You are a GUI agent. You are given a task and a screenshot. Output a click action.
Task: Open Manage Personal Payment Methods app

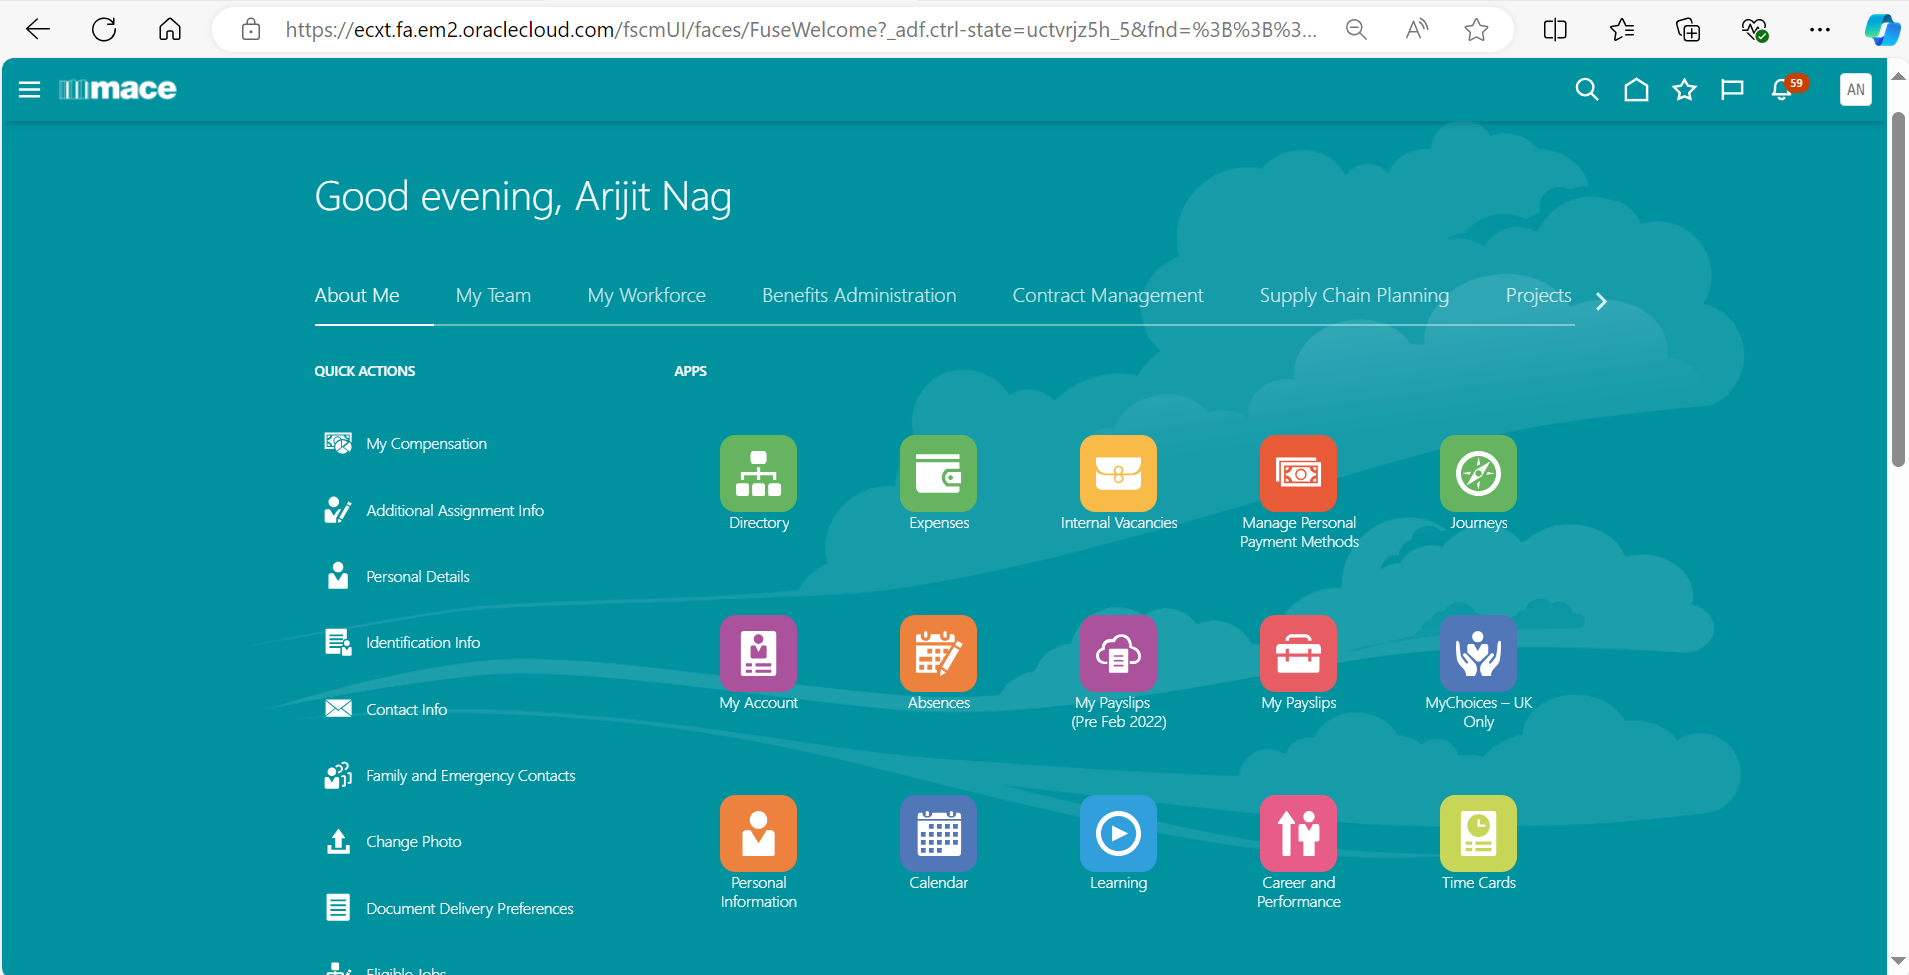click(x=1298, y=473)
